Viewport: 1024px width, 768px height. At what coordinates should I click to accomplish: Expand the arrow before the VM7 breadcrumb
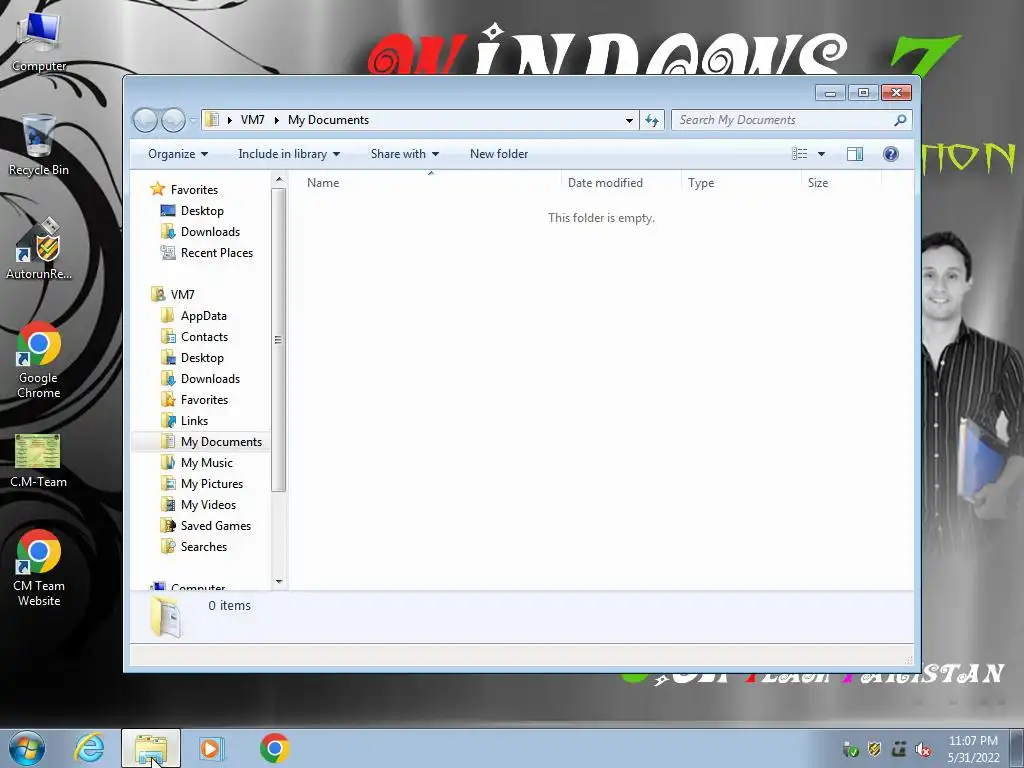pyautogui.click(x=229, y=120)
